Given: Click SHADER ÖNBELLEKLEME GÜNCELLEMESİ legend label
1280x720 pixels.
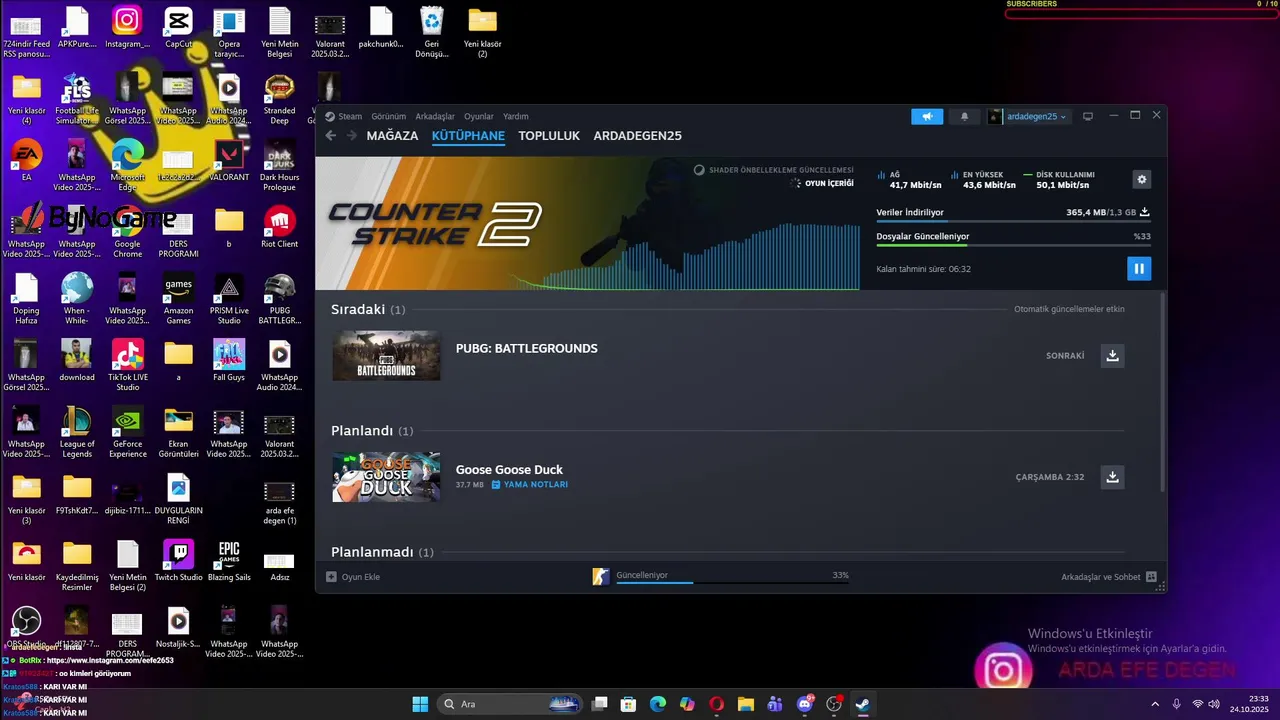Looking at the screenshot, I should pos(781,170).
